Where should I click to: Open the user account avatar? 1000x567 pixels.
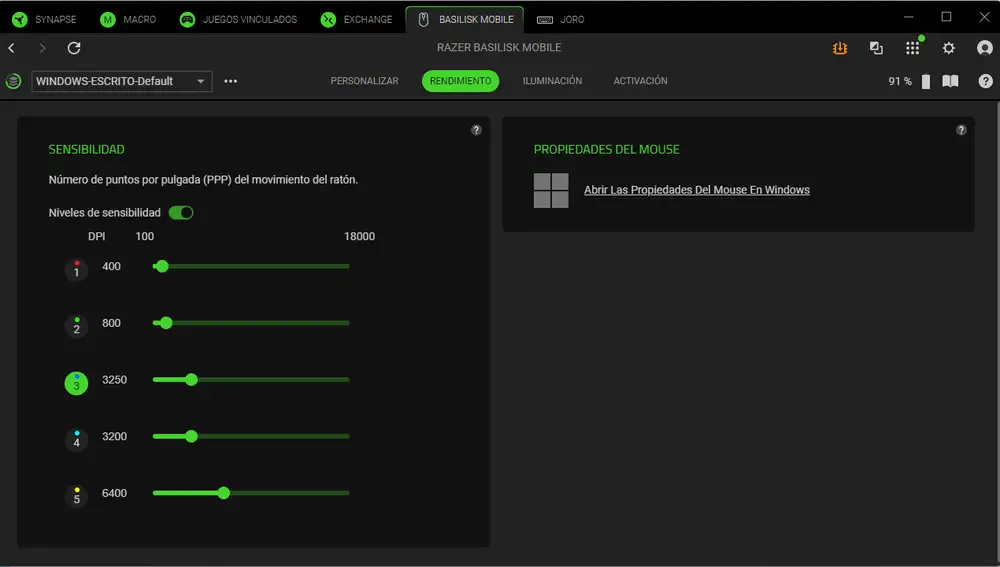(x=985, y=48)
